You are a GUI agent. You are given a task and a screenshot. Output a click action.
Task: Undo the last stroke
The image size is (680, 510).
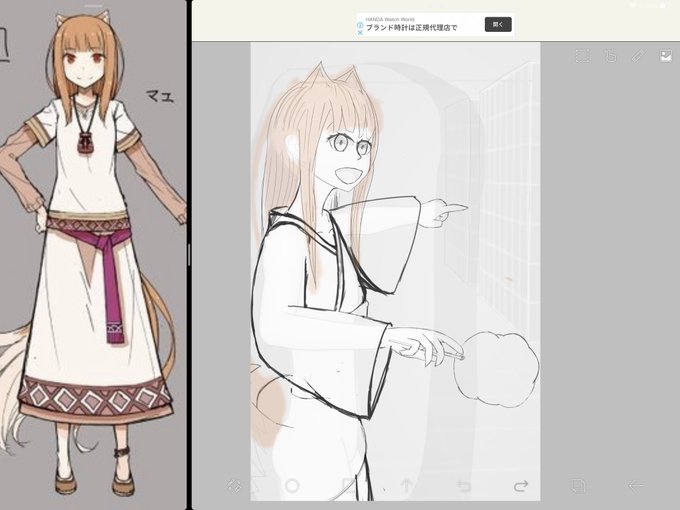(464, 486)
